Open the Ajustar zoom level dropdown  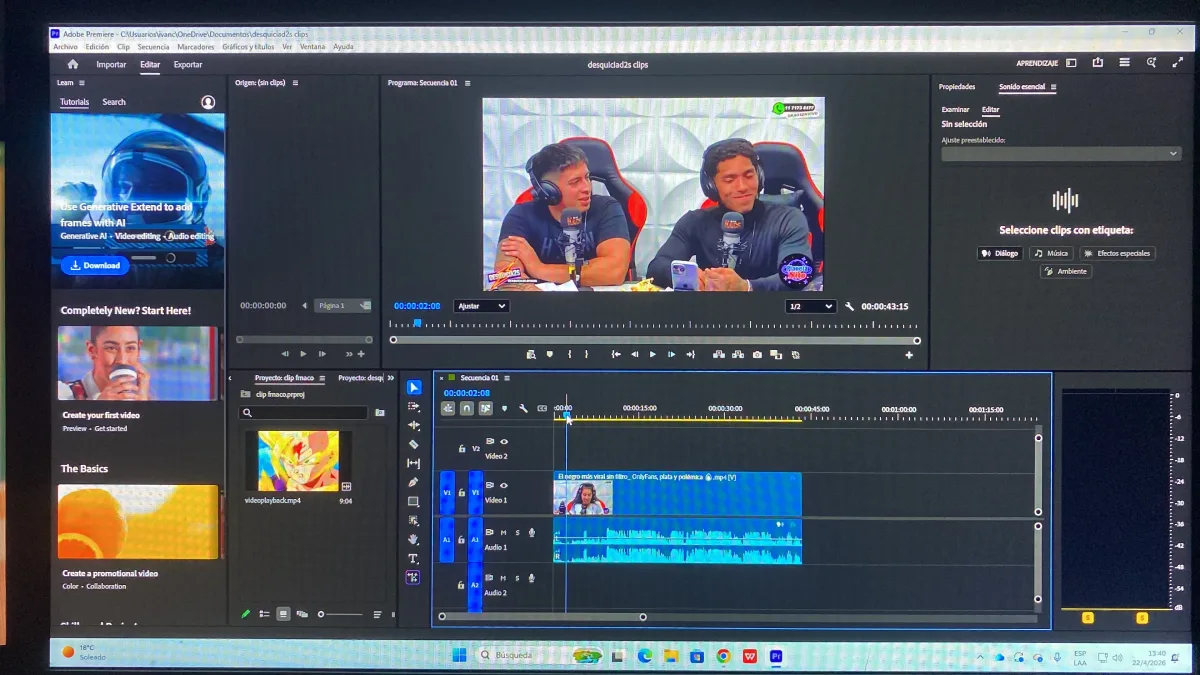point(481,306)
